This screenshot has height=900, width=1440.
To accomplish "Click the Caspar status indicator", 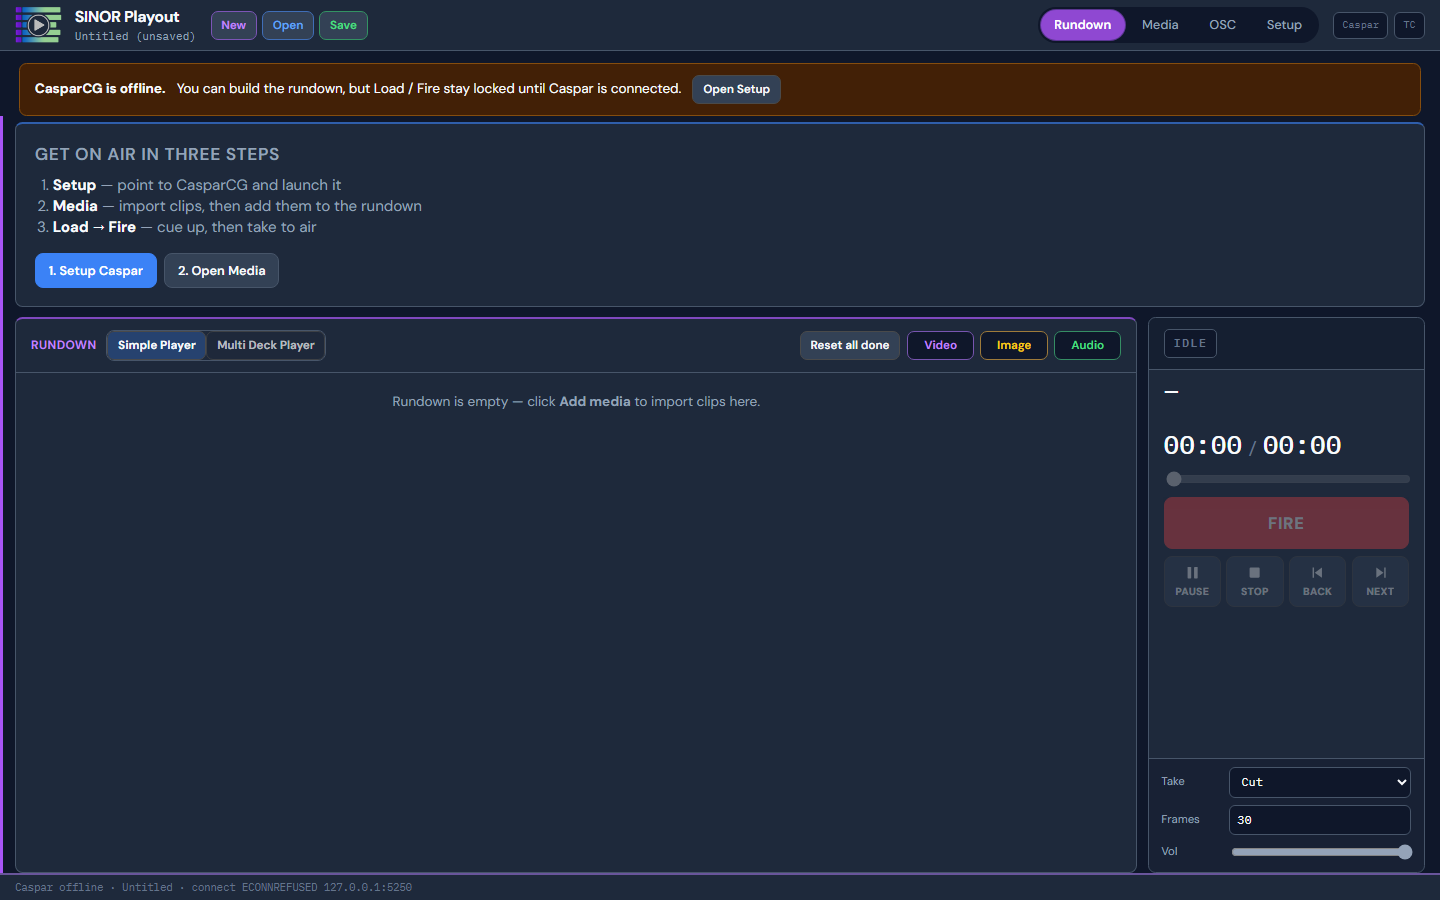I will [x=1360, y=25].
